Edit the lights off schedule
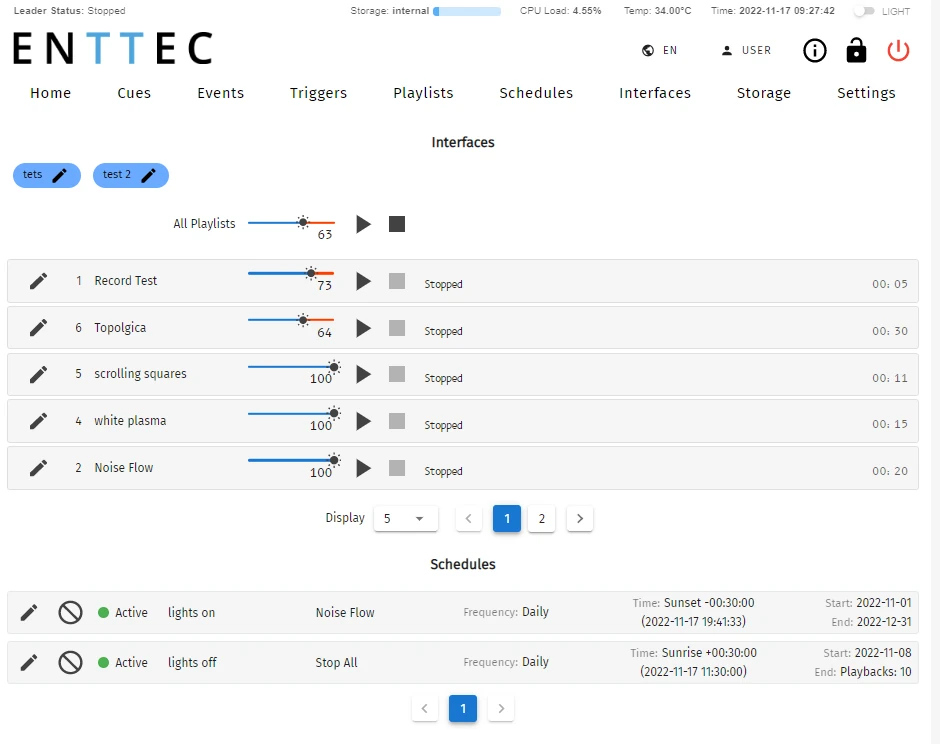 tap(29, 662)
